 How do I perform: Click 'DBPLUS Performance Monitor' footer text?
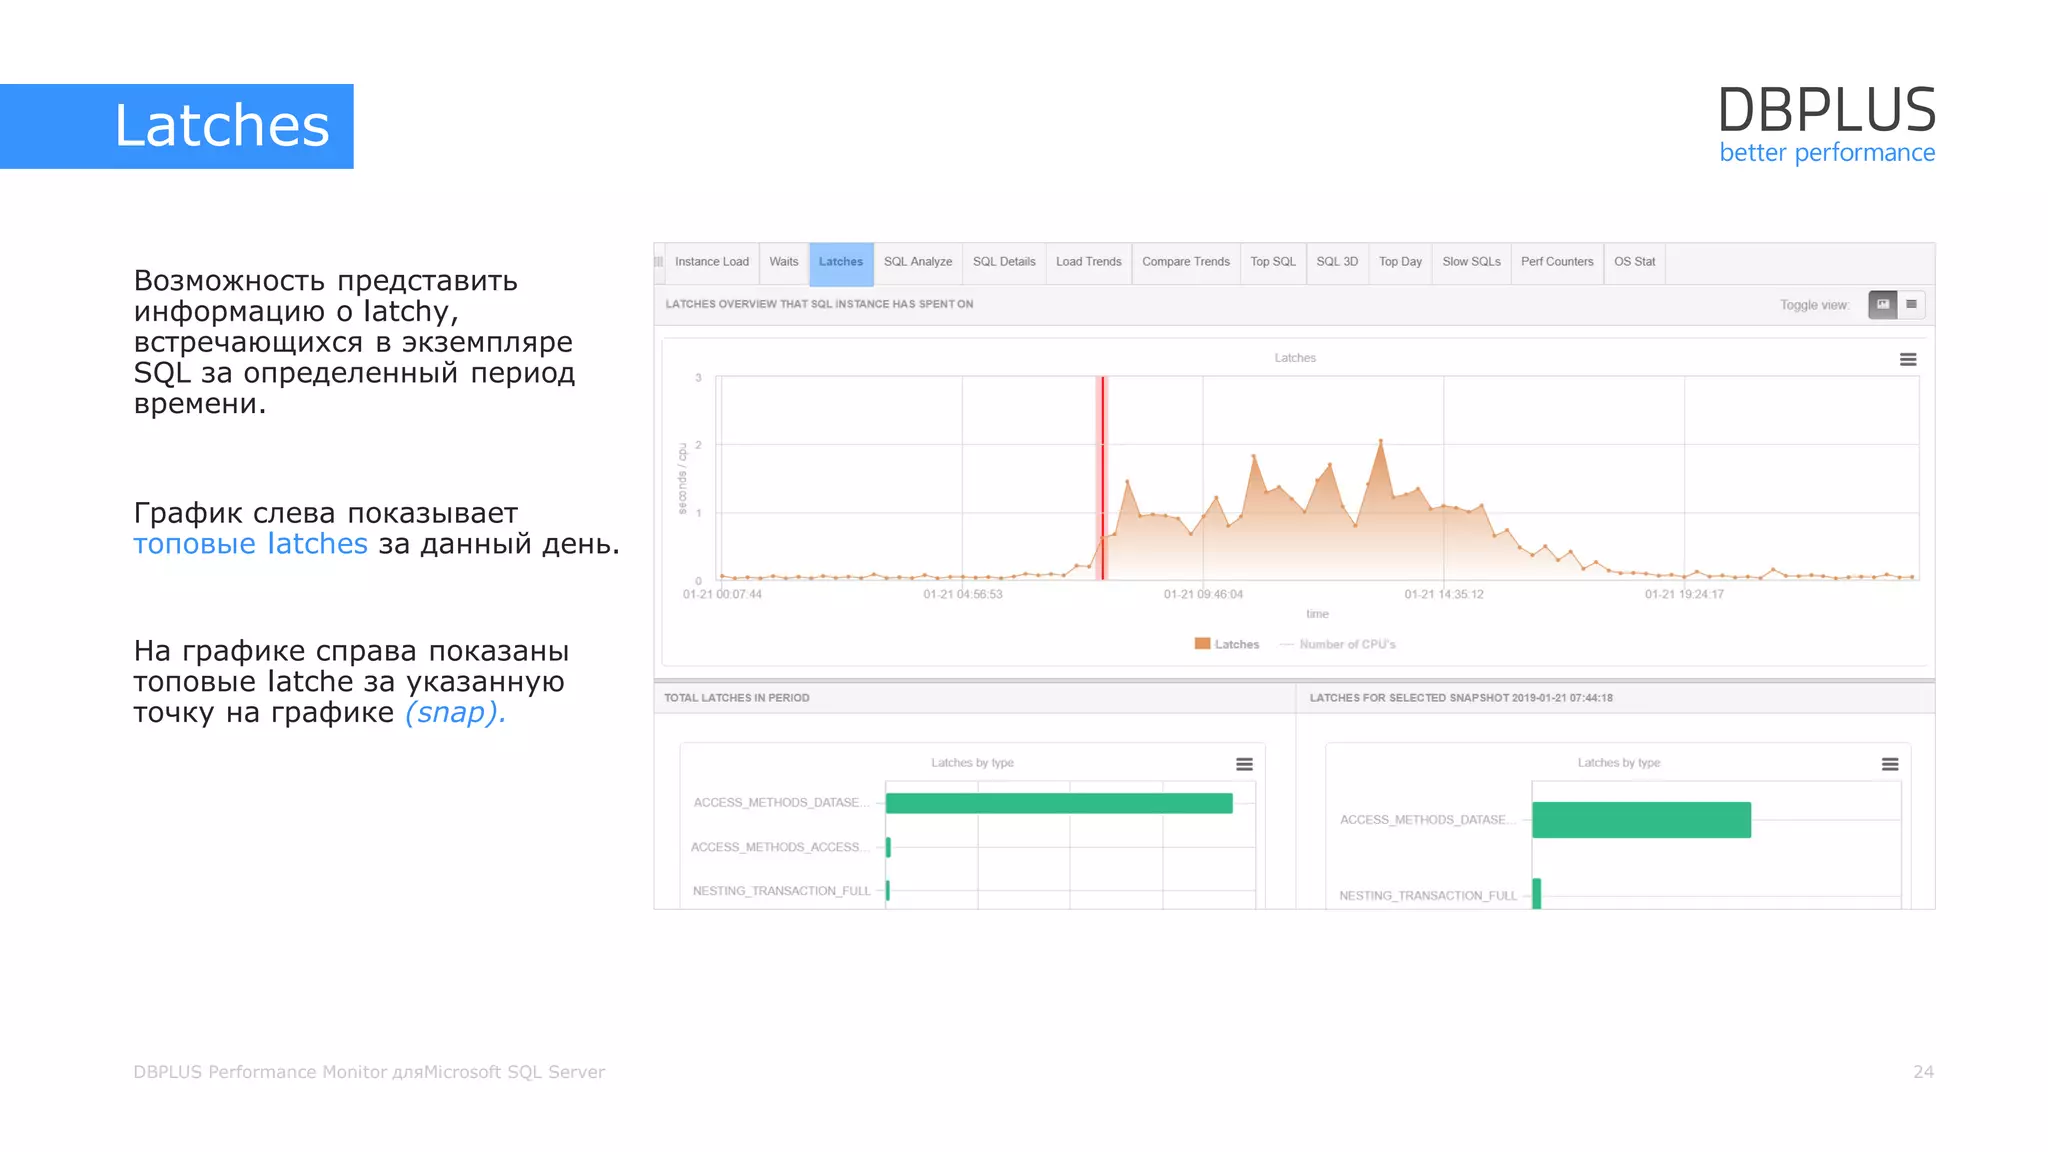click(369, 1072)
